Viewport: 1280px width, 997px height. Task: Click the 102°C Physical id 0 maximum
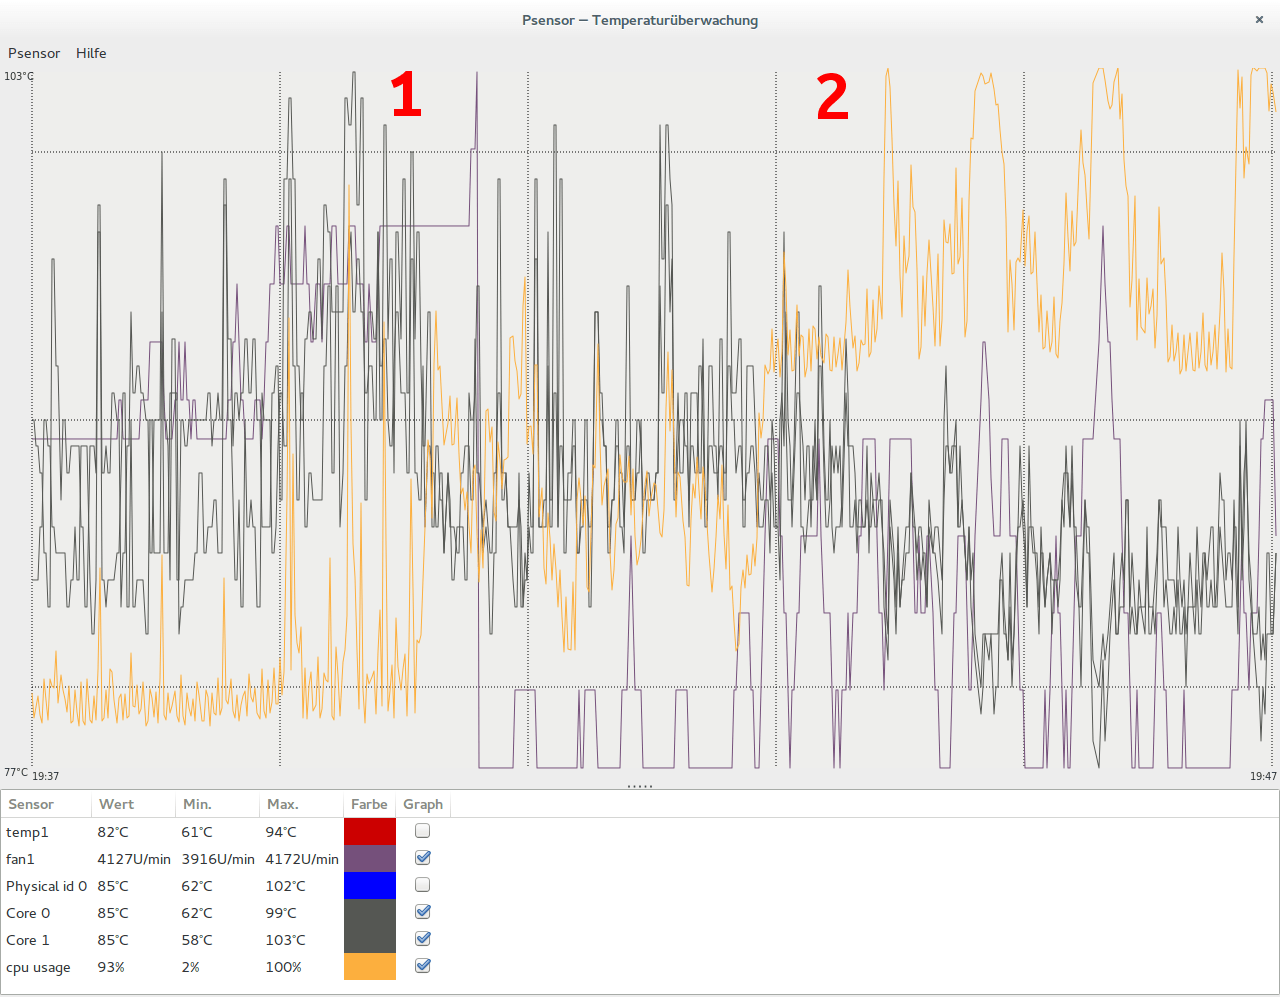pyautogui.click(x=285, y=886)
